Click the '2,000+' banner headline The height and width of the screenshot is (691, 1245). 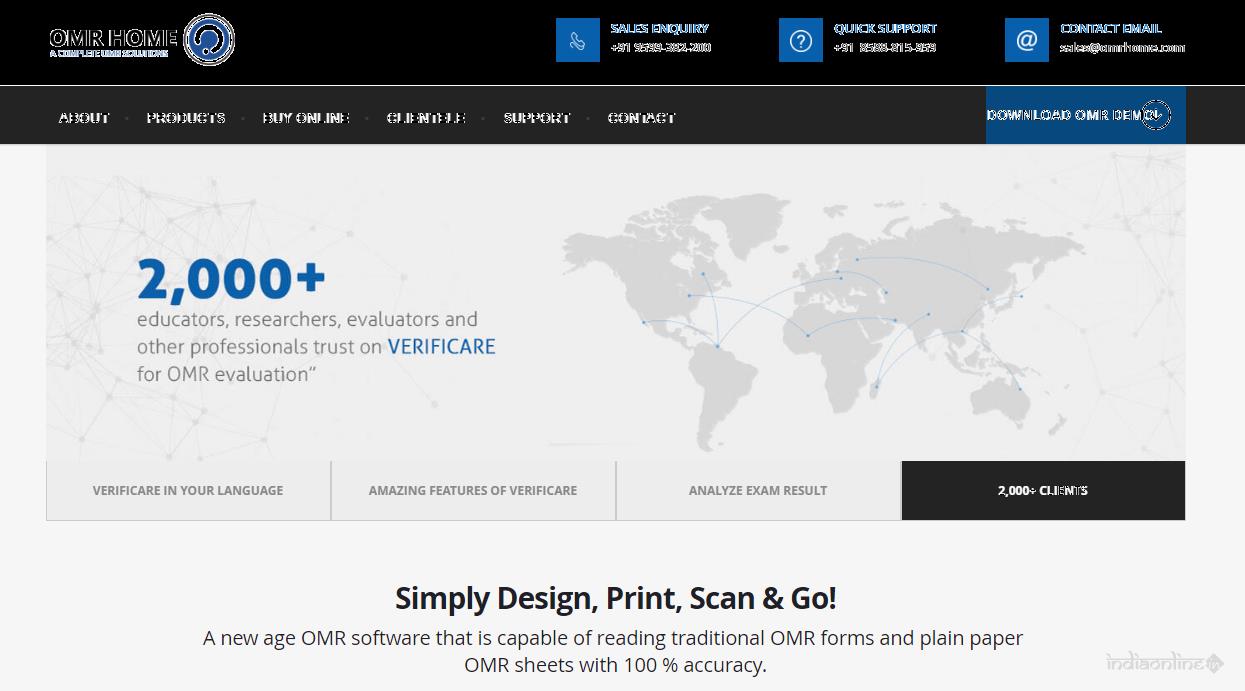point(231,279)
